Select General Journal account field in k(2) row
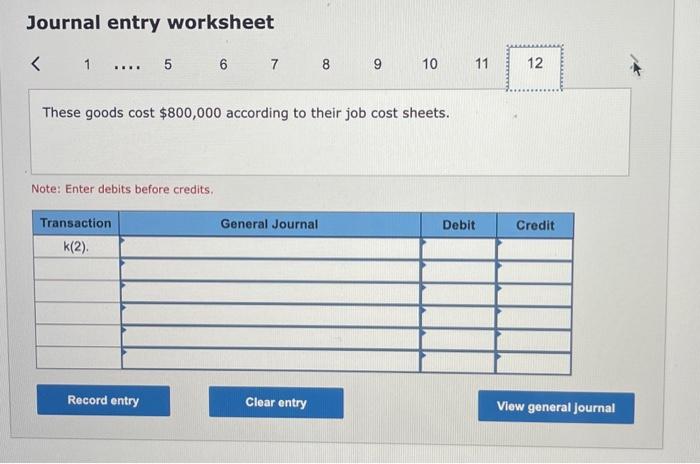The image size is (700, 464). point(270,248)
